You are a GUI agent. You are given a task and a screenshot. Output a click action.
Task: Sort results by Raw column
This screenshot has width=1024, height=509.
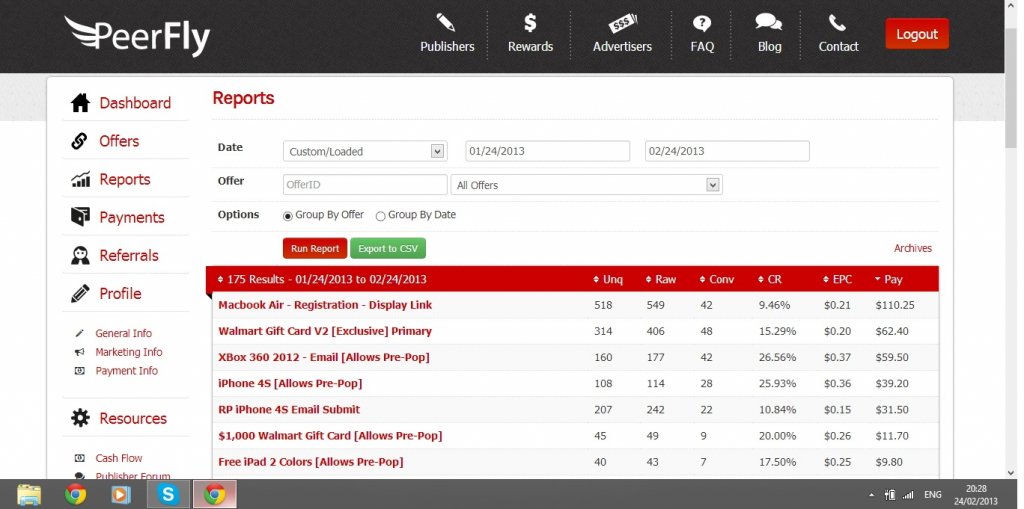click(661, 280)
